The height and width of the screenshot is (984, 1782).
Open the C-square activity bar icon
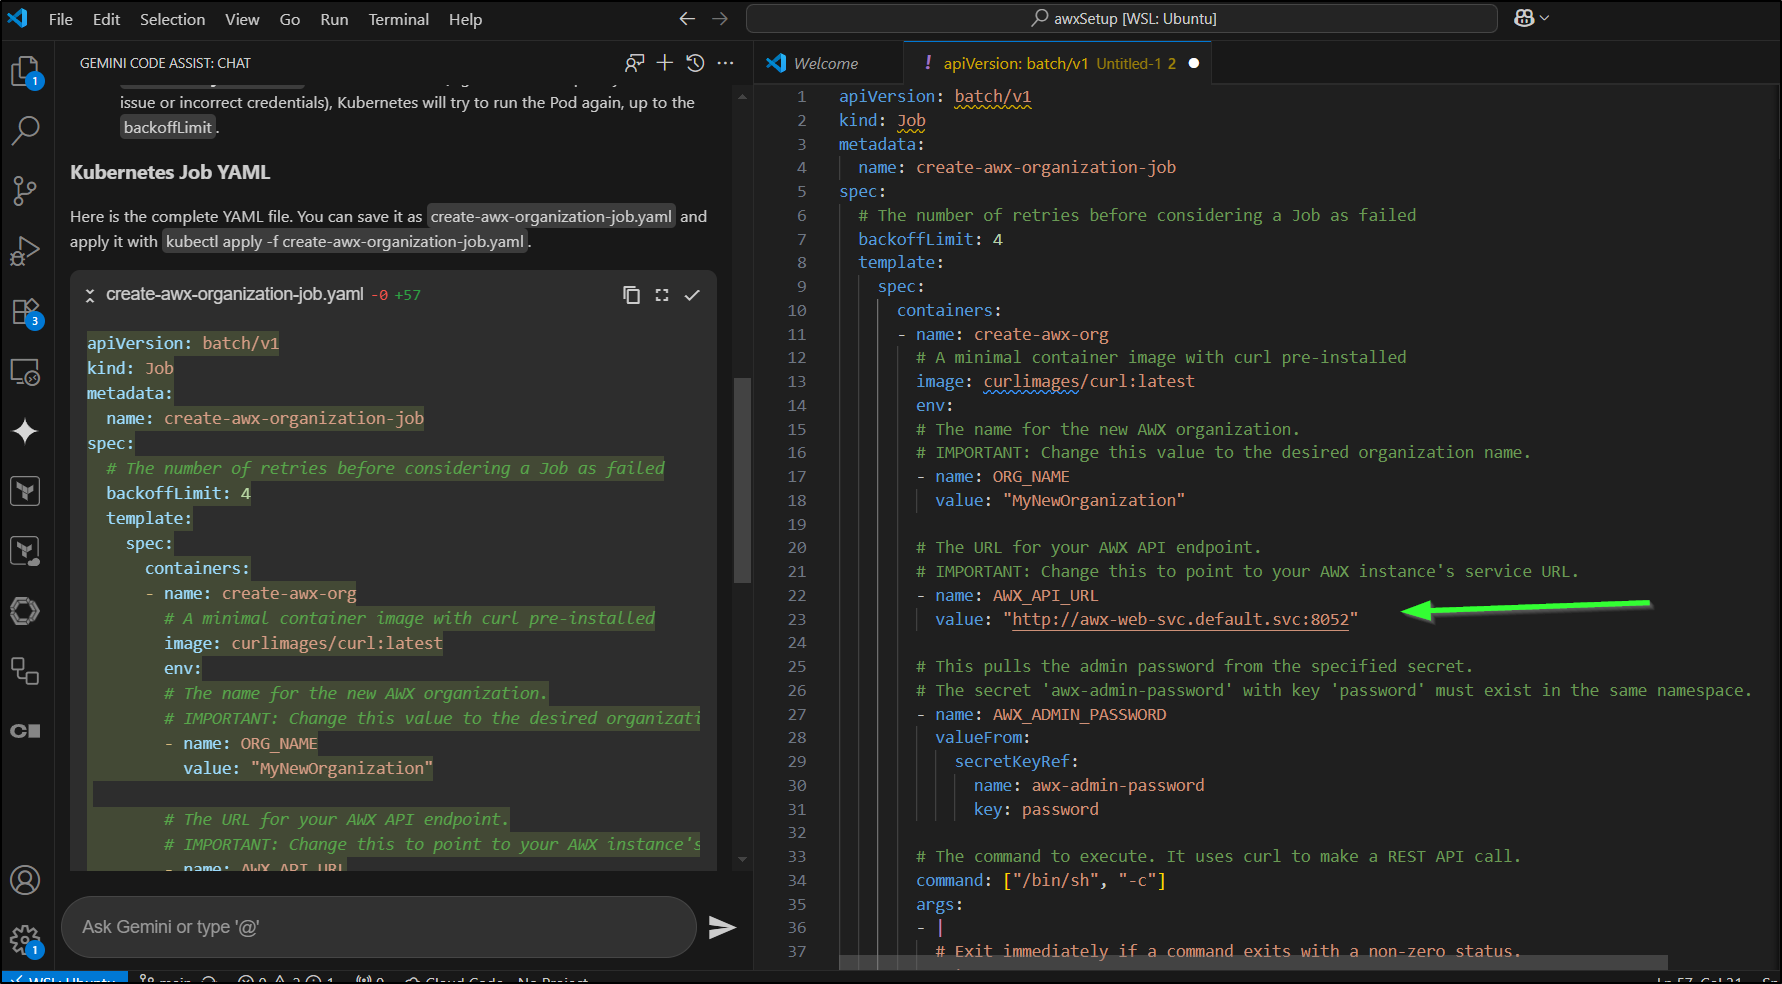pos(25,731)
